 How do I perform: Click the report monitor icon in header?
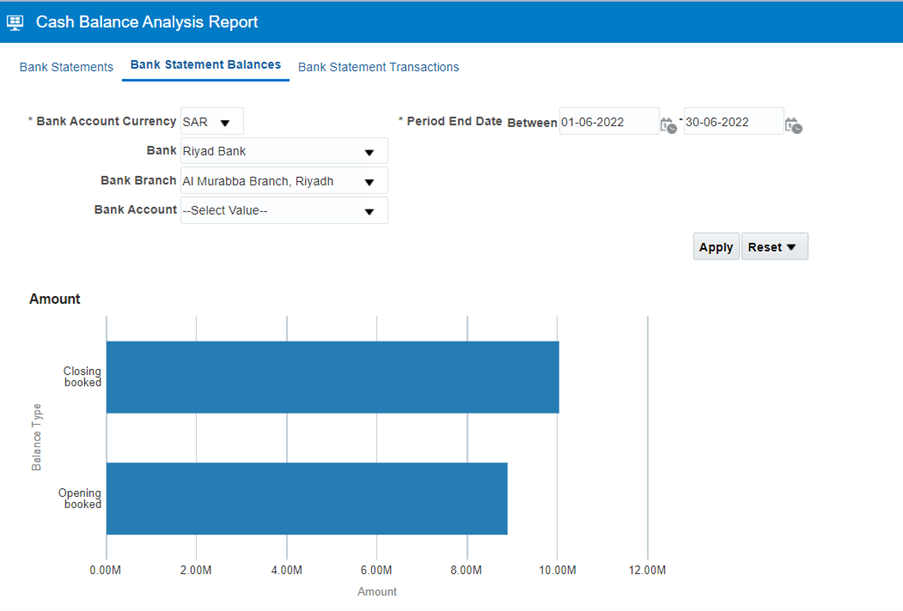[15, 22]
